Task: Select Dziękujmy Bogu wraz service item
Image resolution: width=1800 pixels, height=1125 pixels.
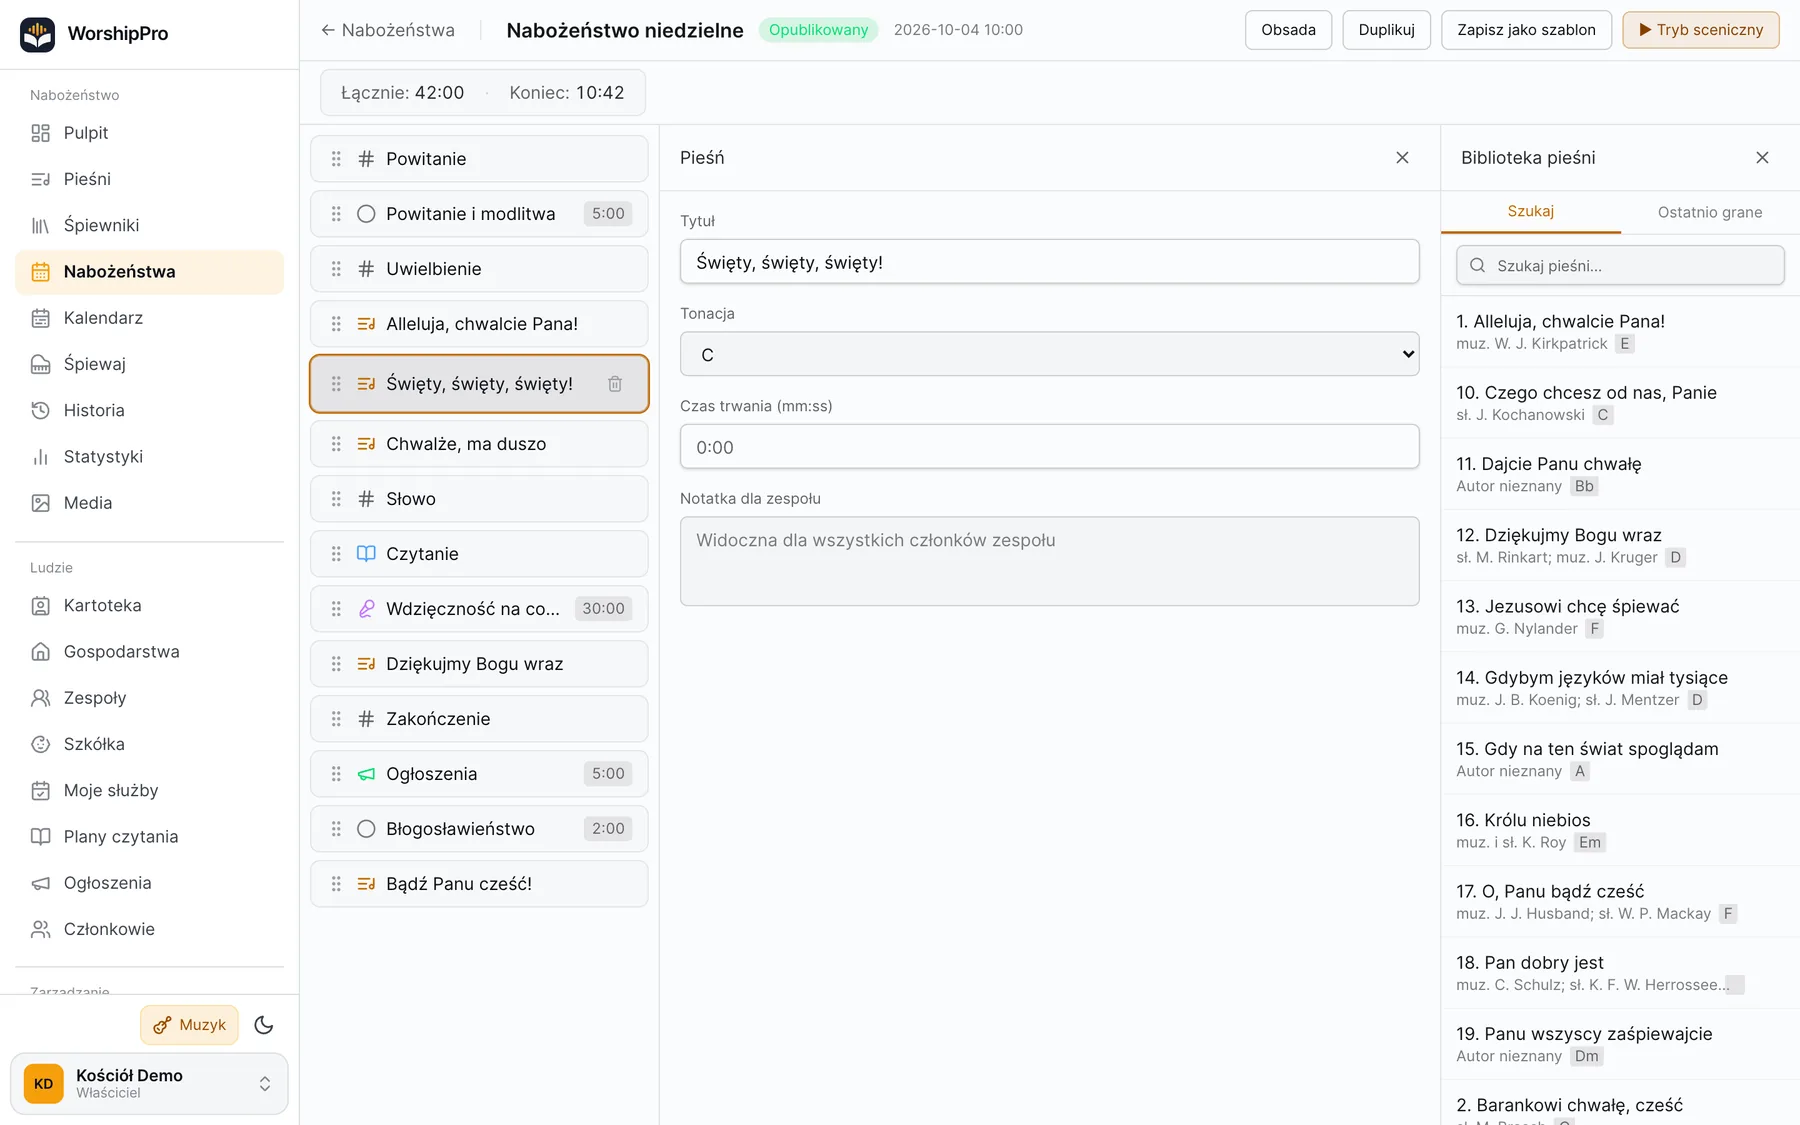Action: coord(479,664)
